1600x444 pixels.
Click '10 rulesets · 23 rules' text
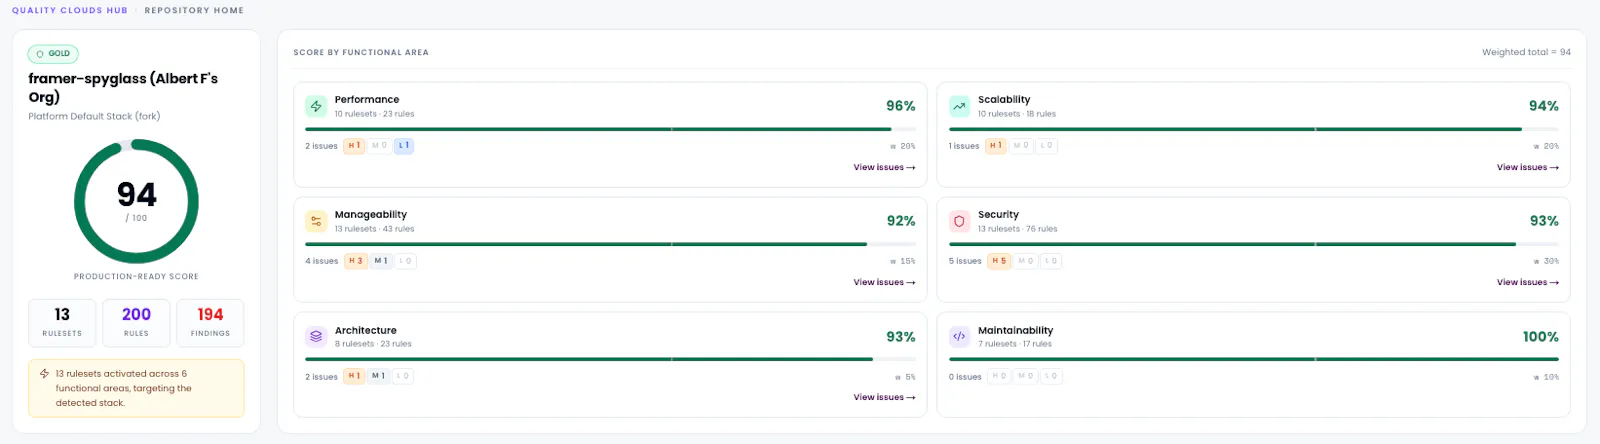(374, 114)
